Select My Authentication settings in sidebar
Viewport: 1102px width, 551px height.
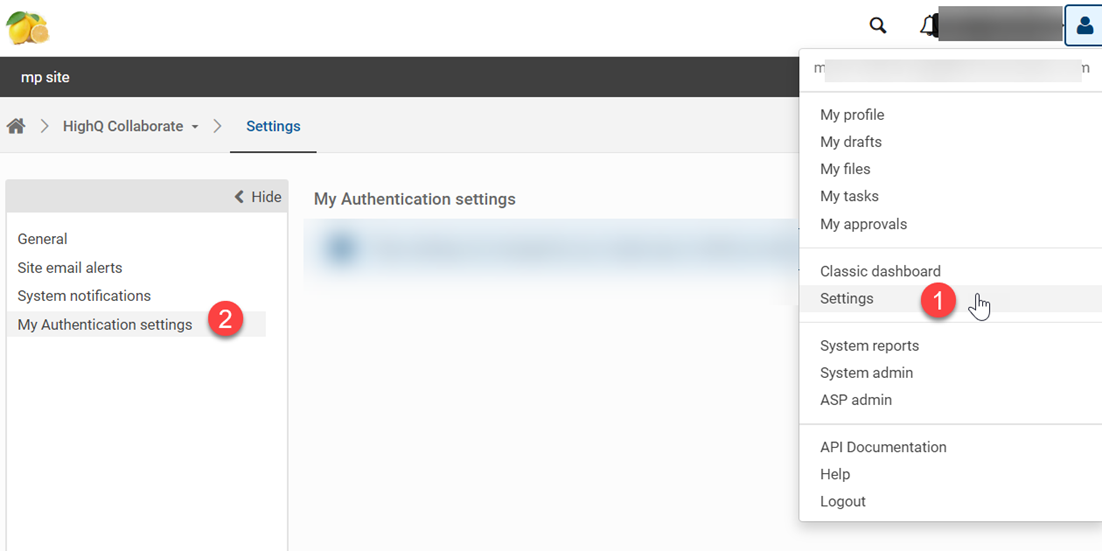(105, 325)
